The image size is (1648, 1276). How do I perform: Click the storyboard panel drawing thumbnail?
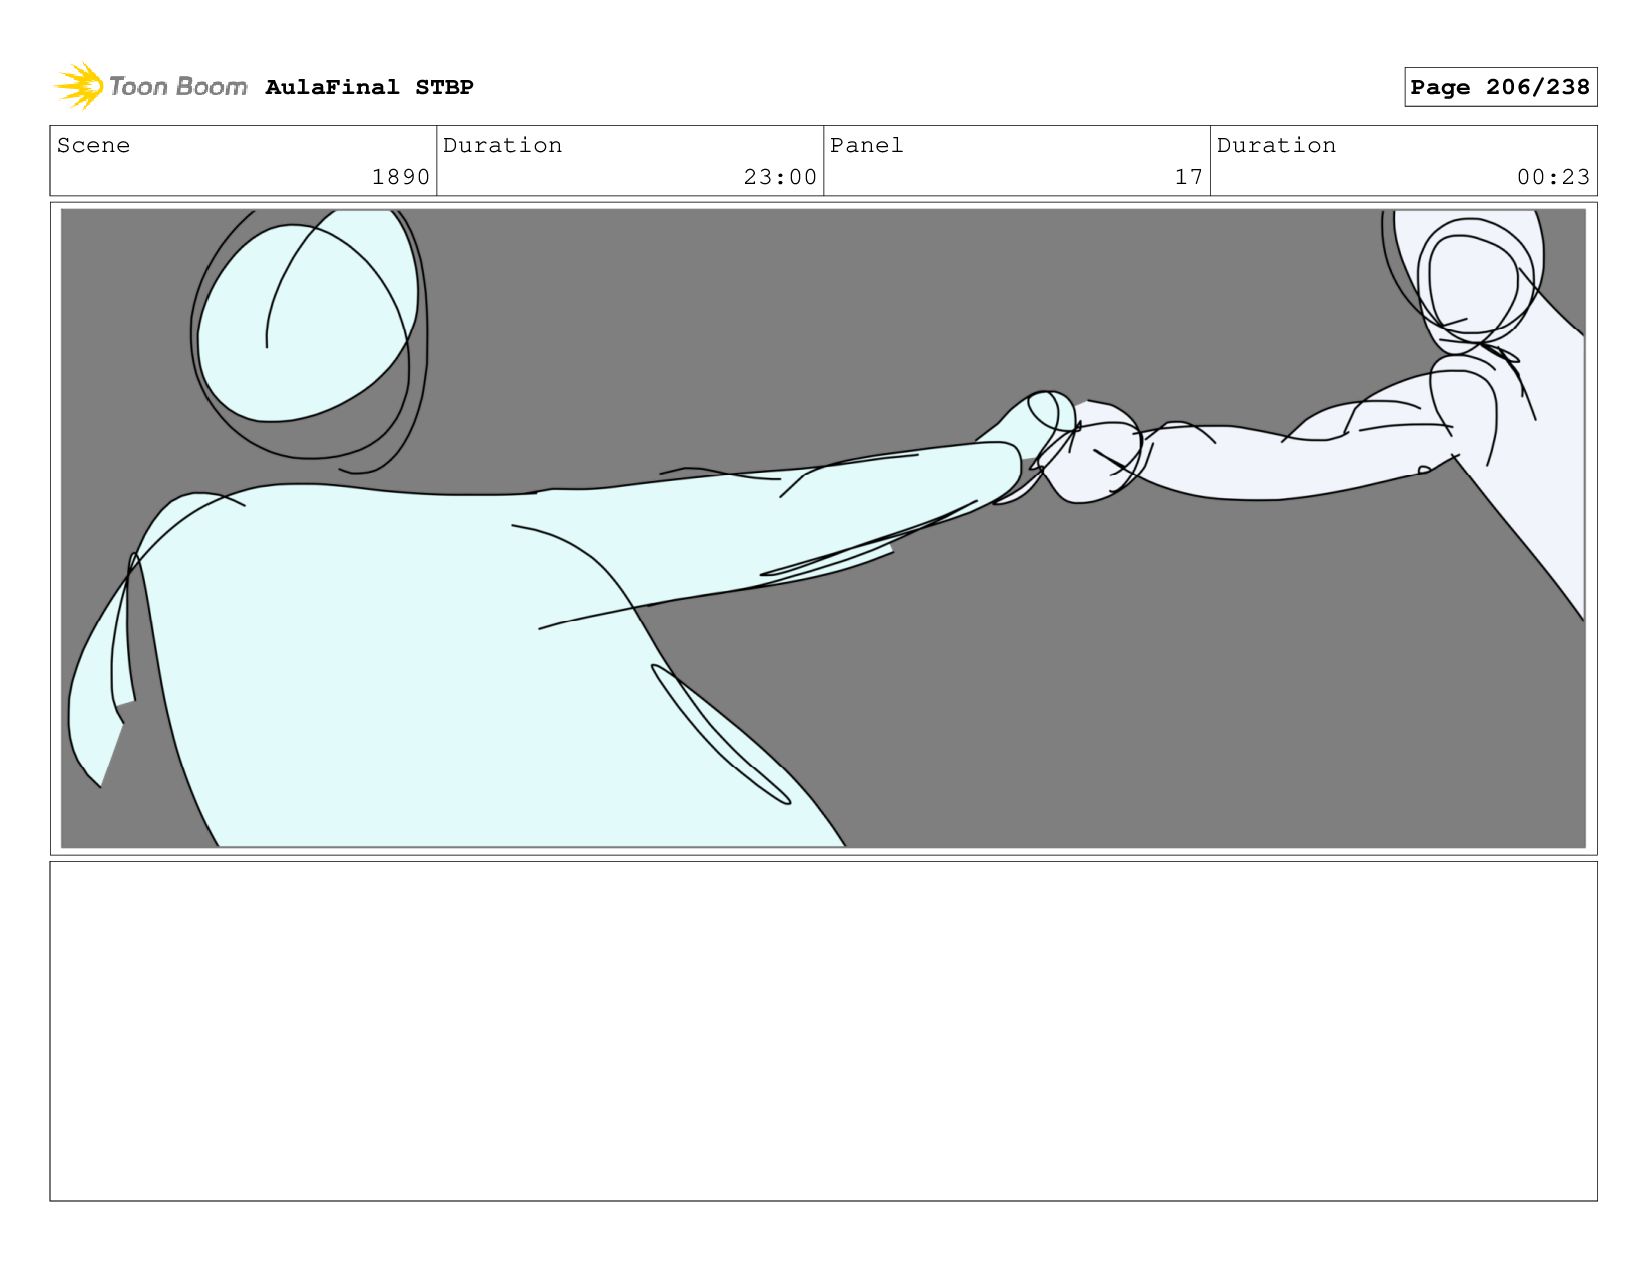823,528
